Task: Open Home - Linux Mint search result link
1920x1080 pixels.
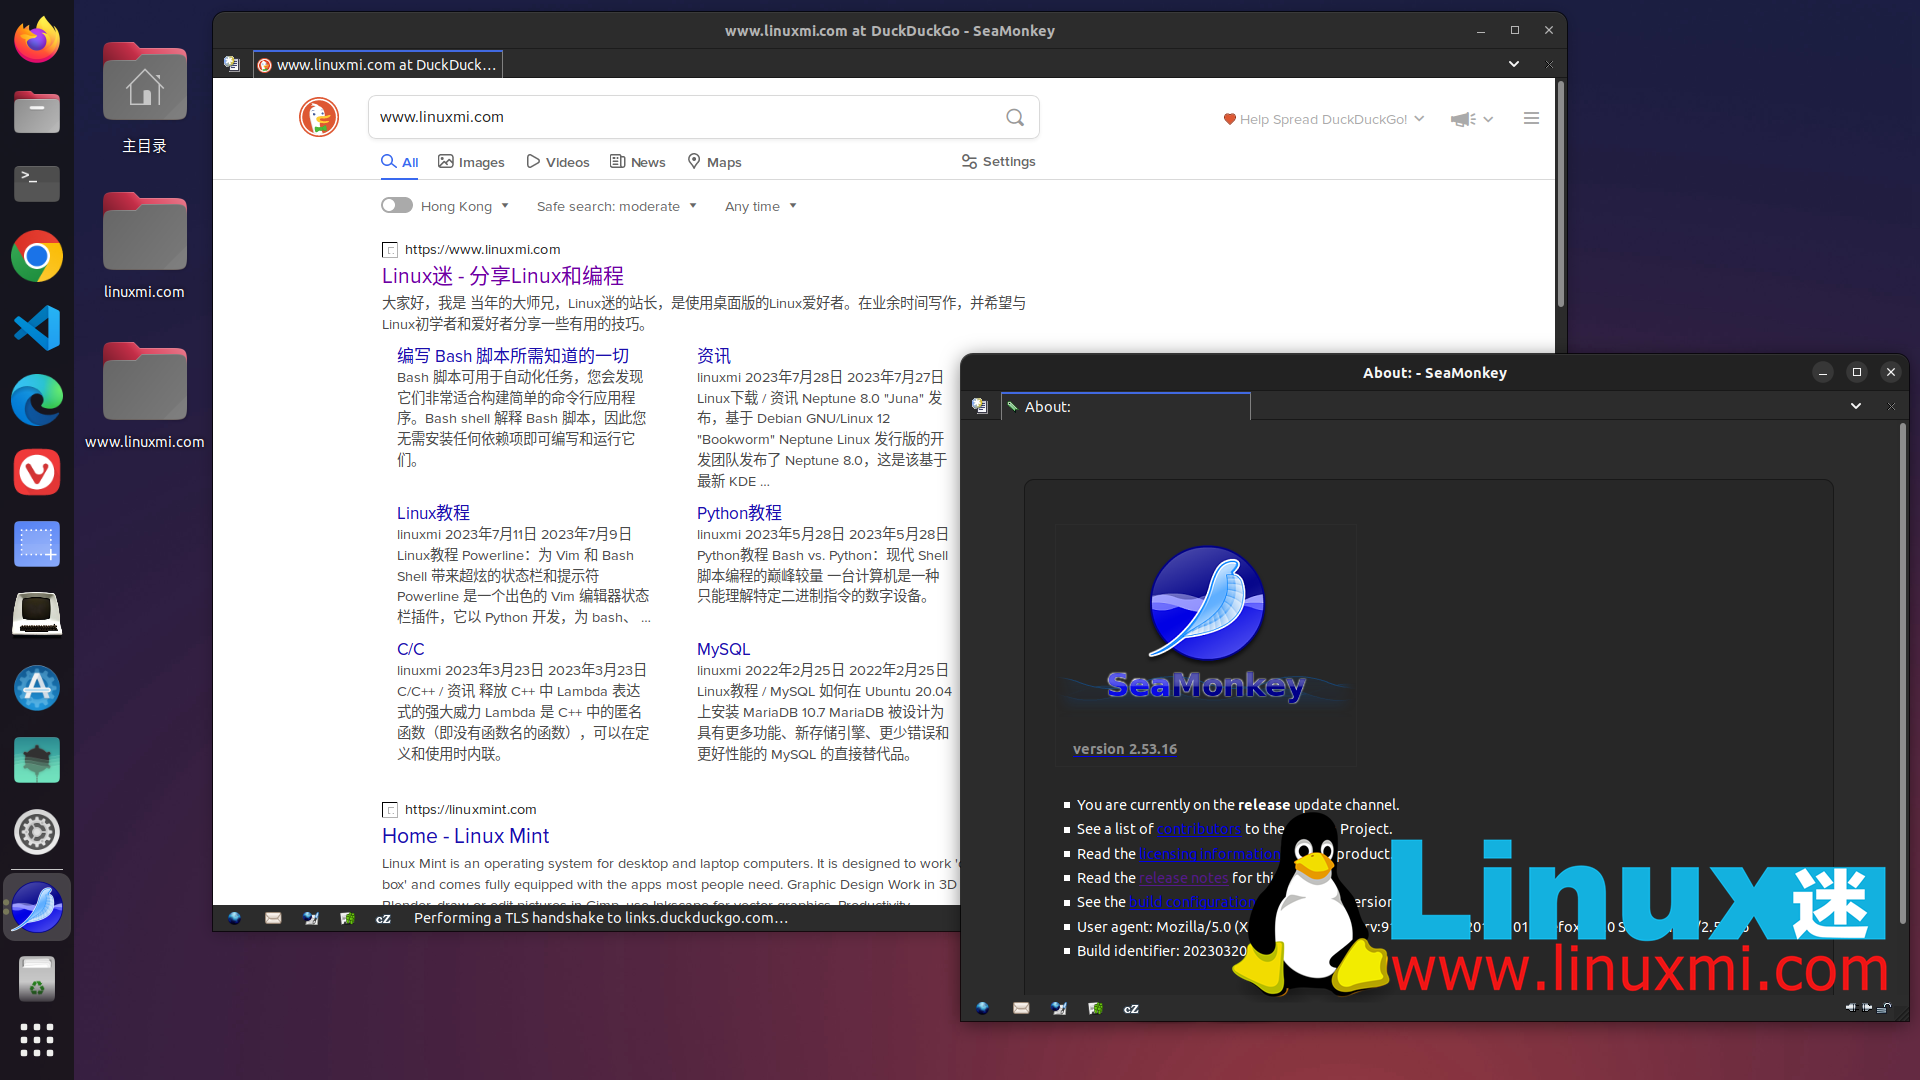Action: point(464,833)
